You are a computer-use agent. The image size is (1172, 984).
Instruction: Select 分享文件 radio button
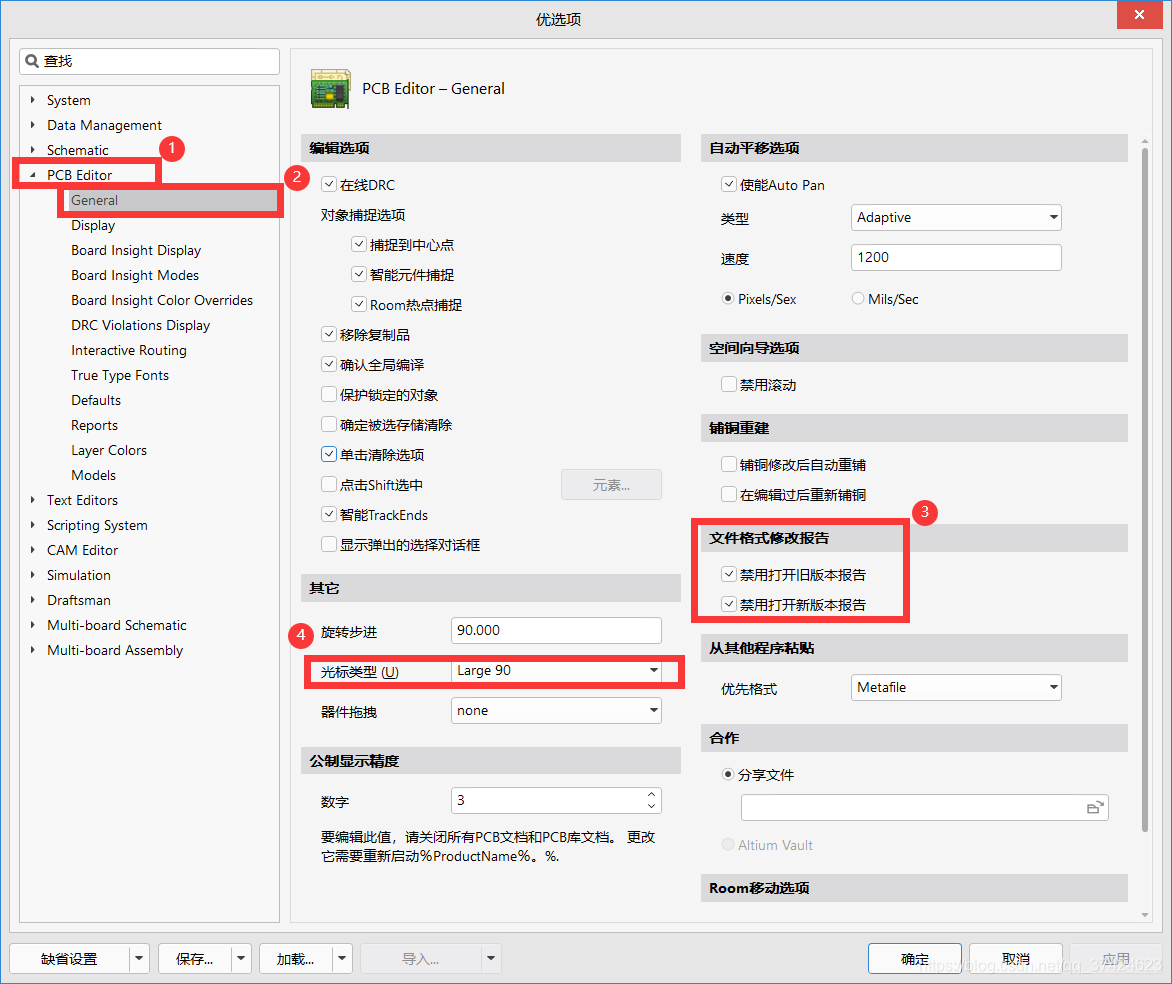point(727,775)
